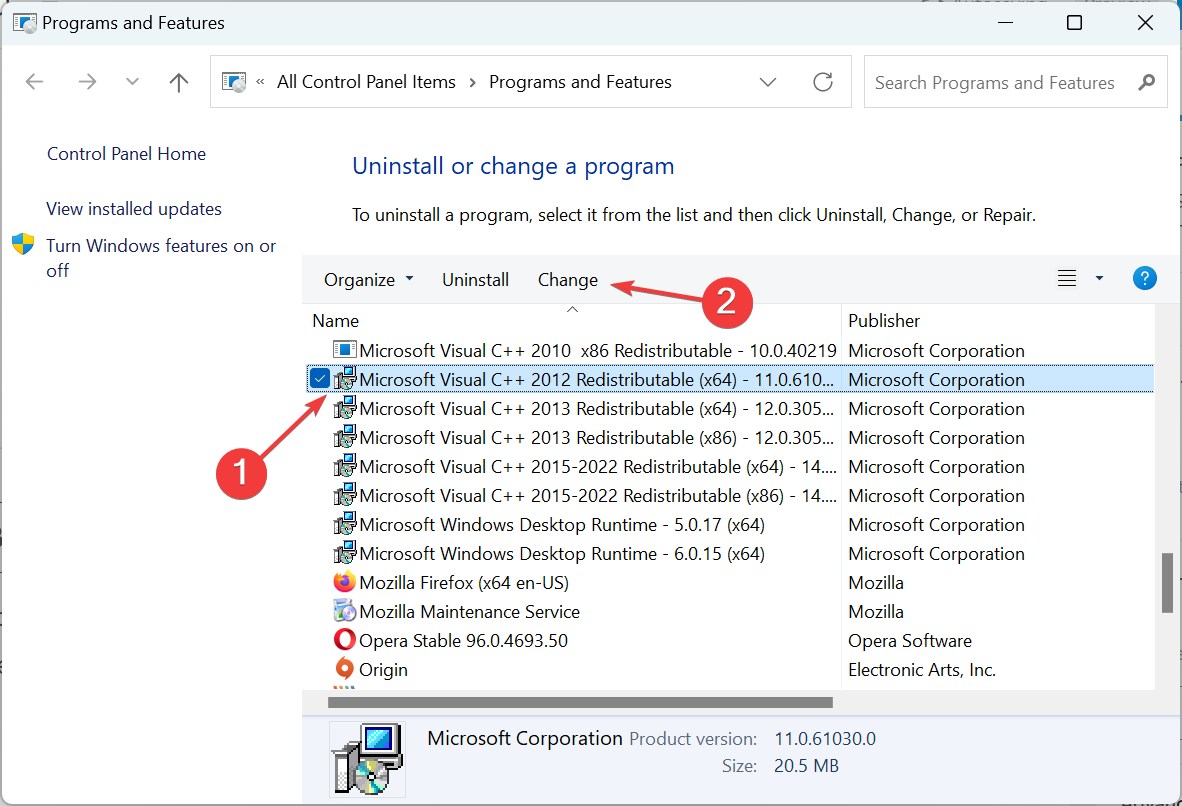Select Mozilla Firefox (x64 en-US) entry
Image resolution: width=1182 pixels, height=806 pixels.
[x=464, y=583]
